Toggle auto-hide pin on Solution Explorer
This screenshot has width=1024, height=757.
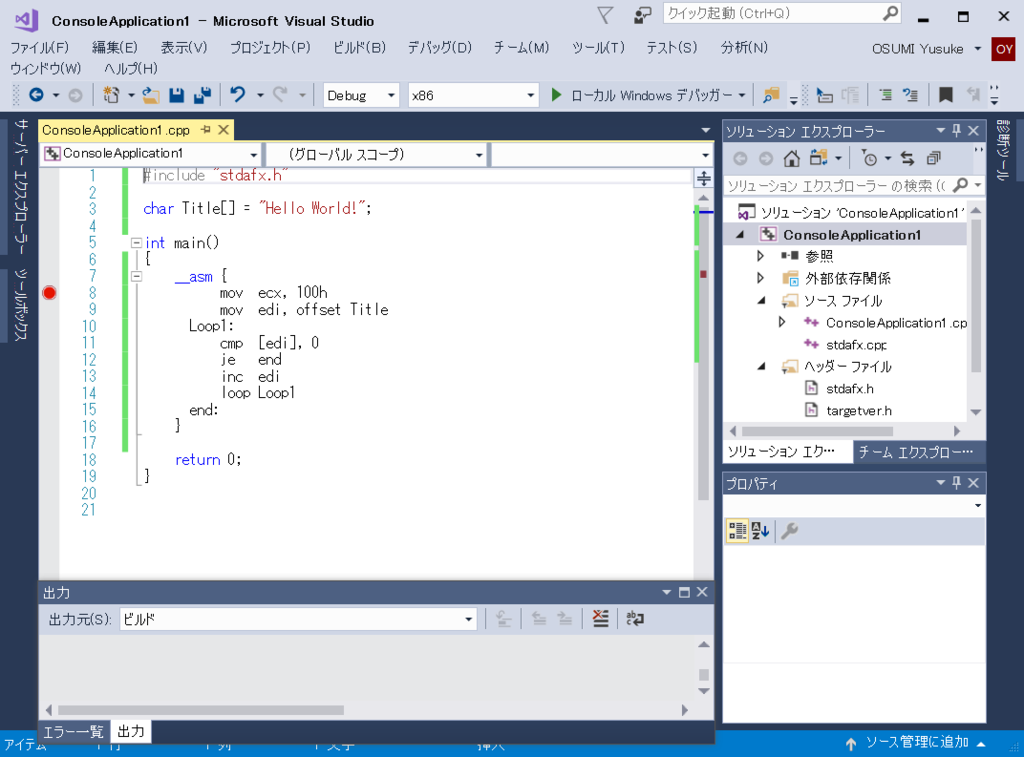pos(957,131)
